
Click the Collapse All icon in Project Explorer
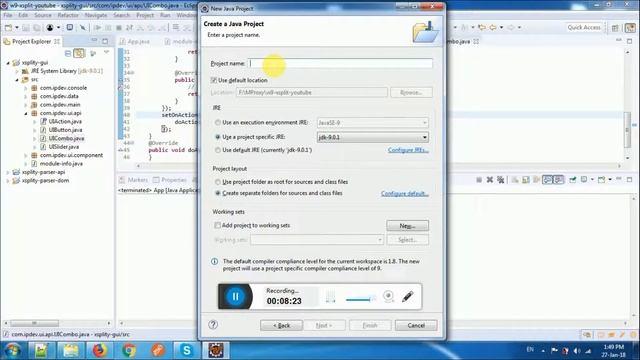[68, 53]
